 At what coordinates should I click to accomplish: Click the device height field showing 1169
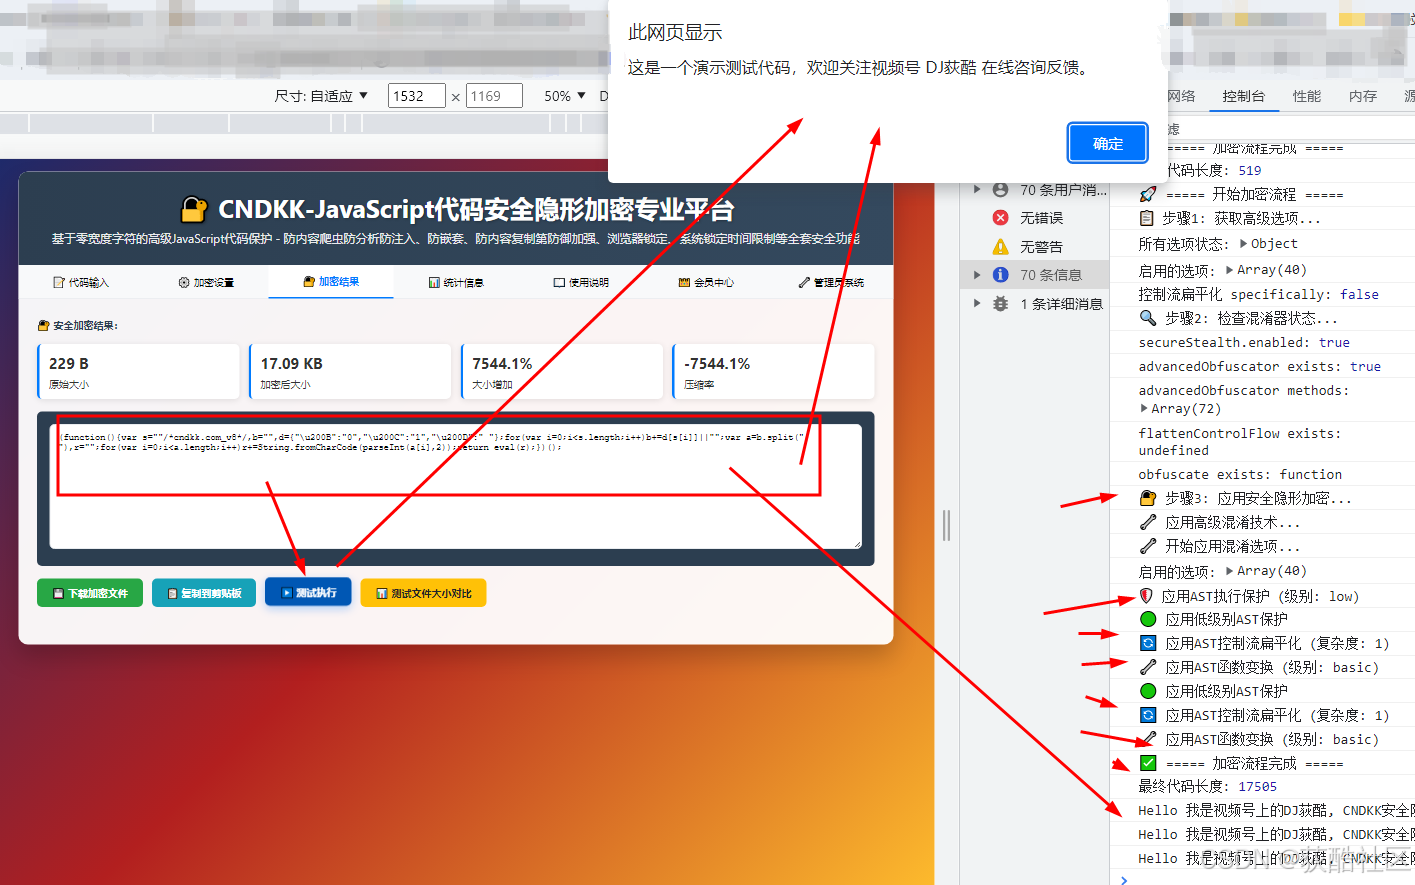pyautogui.click(x=494, y=96)
